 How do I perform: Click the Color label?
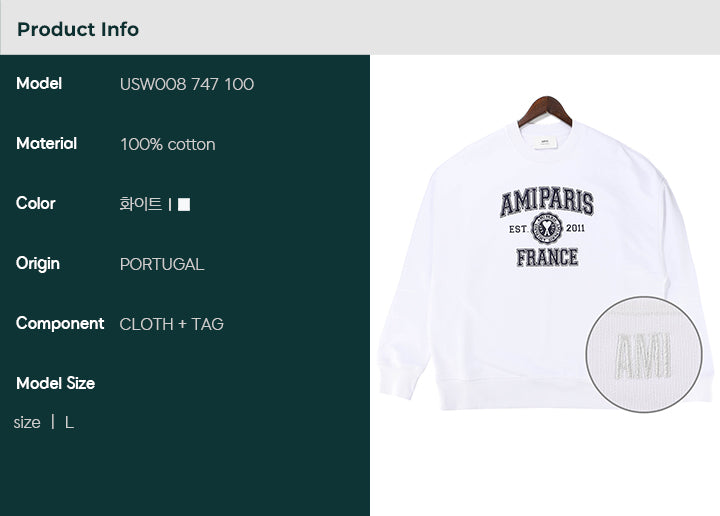click(x=36, y=203)
